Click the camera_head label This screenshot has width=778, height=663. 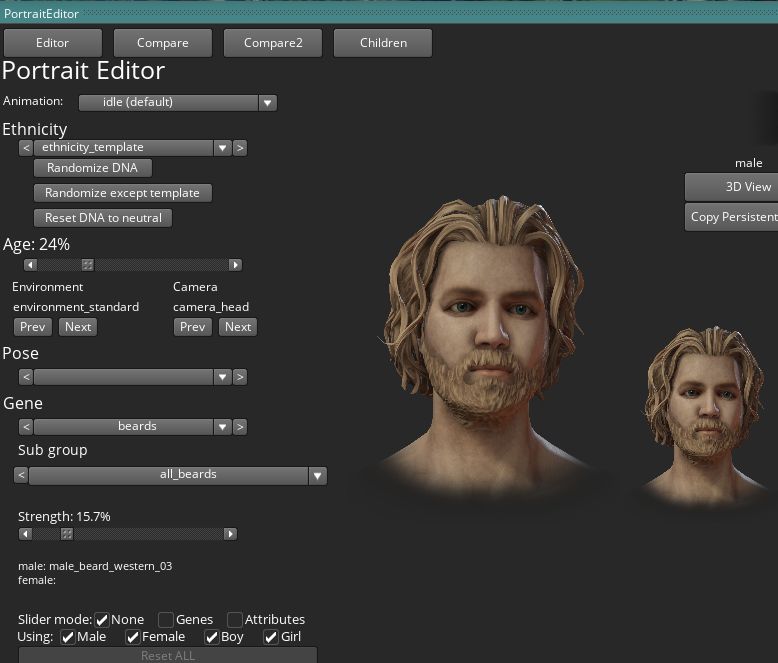(x=211, y=307)
